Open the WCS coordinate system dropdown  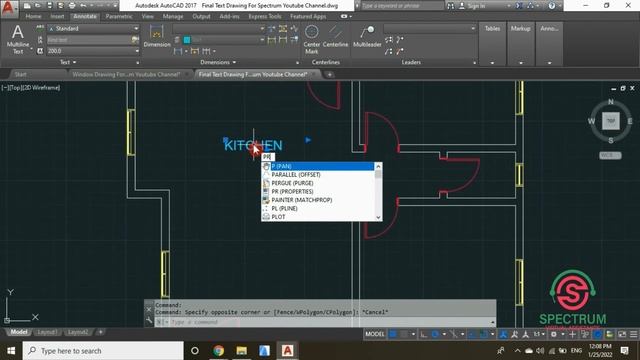pos(610,155)
